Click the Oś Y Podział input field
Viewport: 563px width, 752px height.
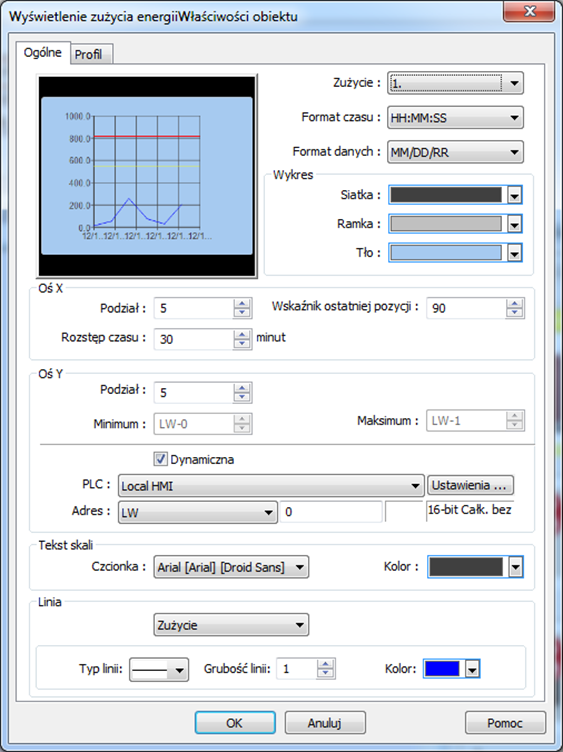194,393
